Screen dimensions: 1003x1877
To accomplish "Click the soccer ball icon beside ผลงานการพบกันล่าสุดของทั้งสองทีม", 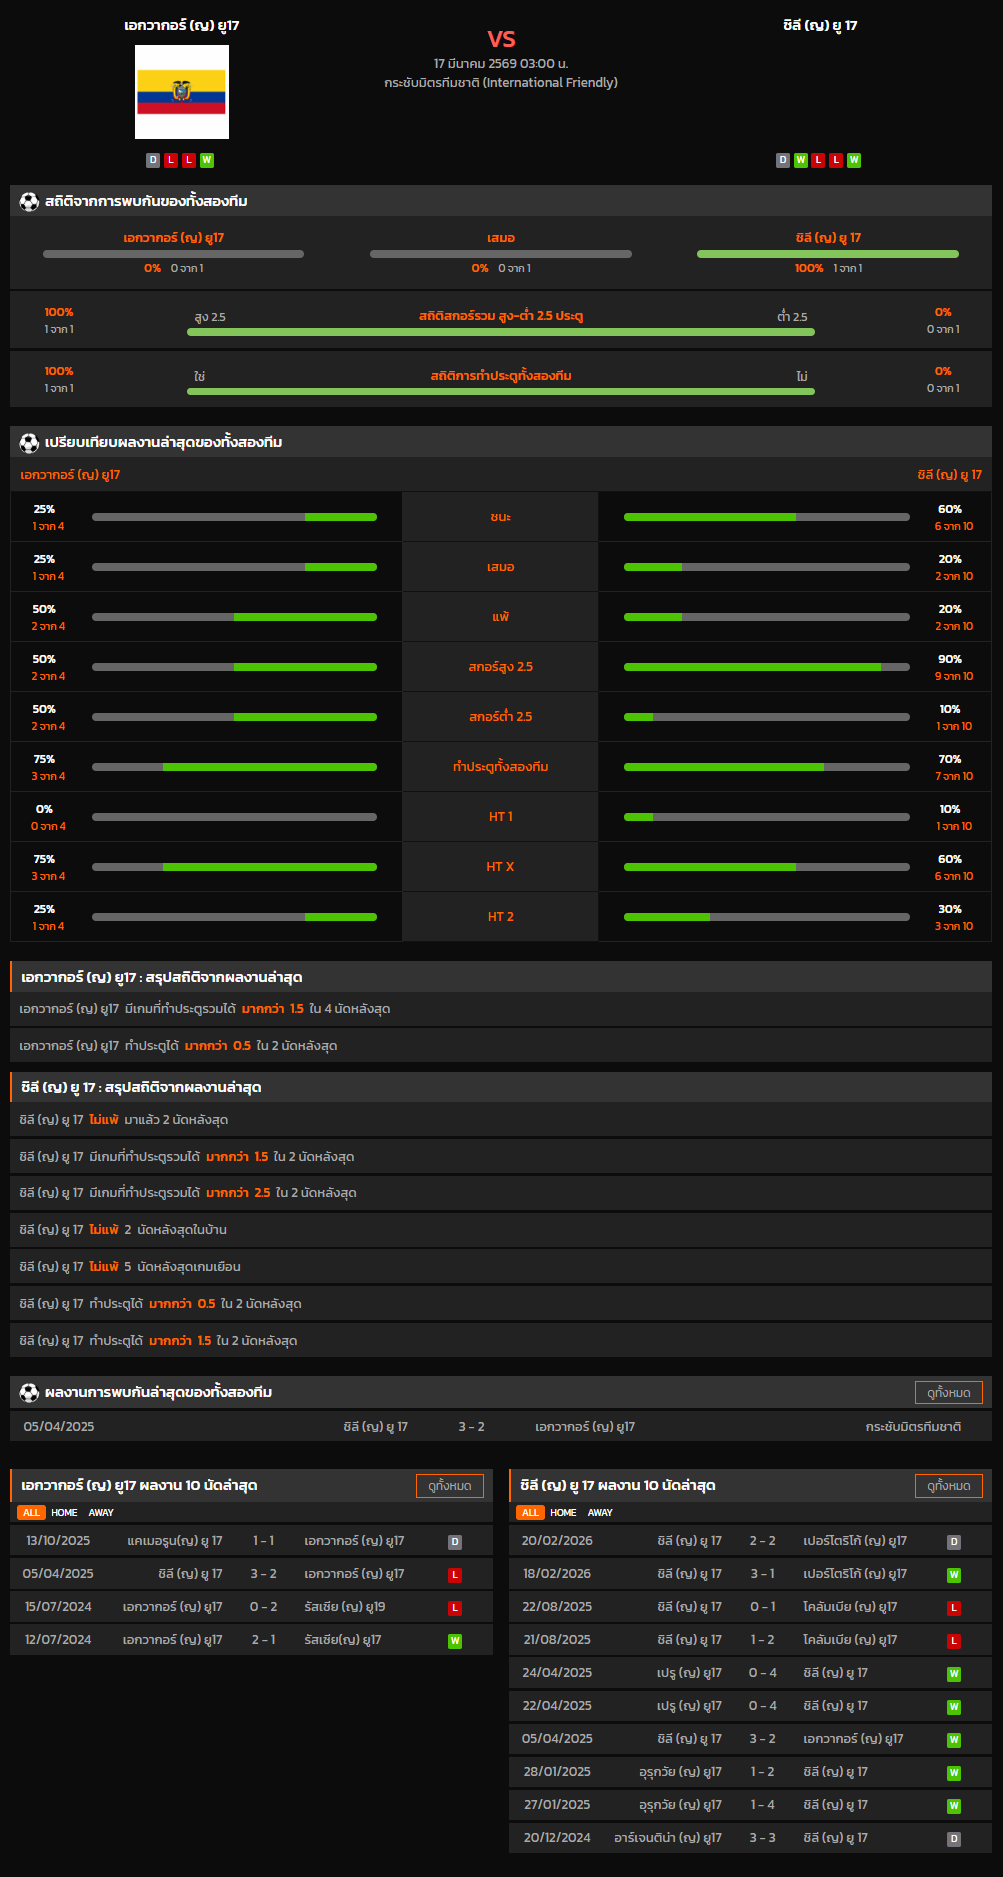I will [x=29, y=1392].
